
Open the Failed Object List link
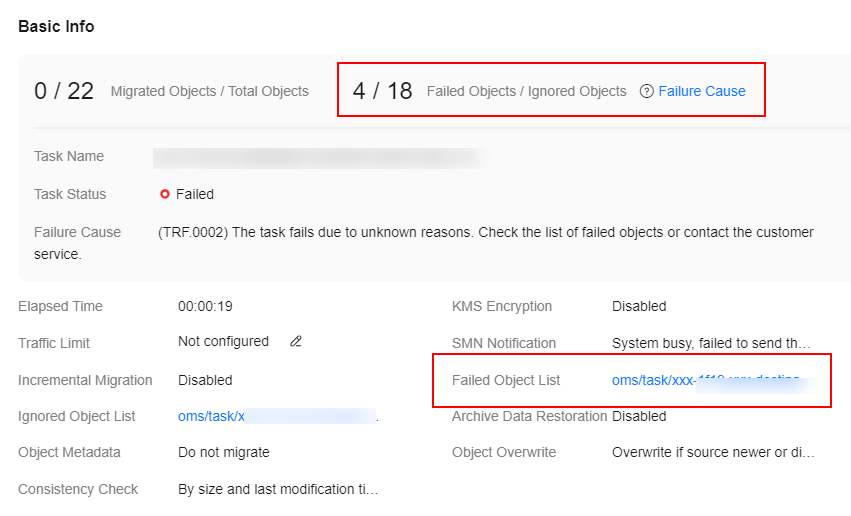coord(715,380)
